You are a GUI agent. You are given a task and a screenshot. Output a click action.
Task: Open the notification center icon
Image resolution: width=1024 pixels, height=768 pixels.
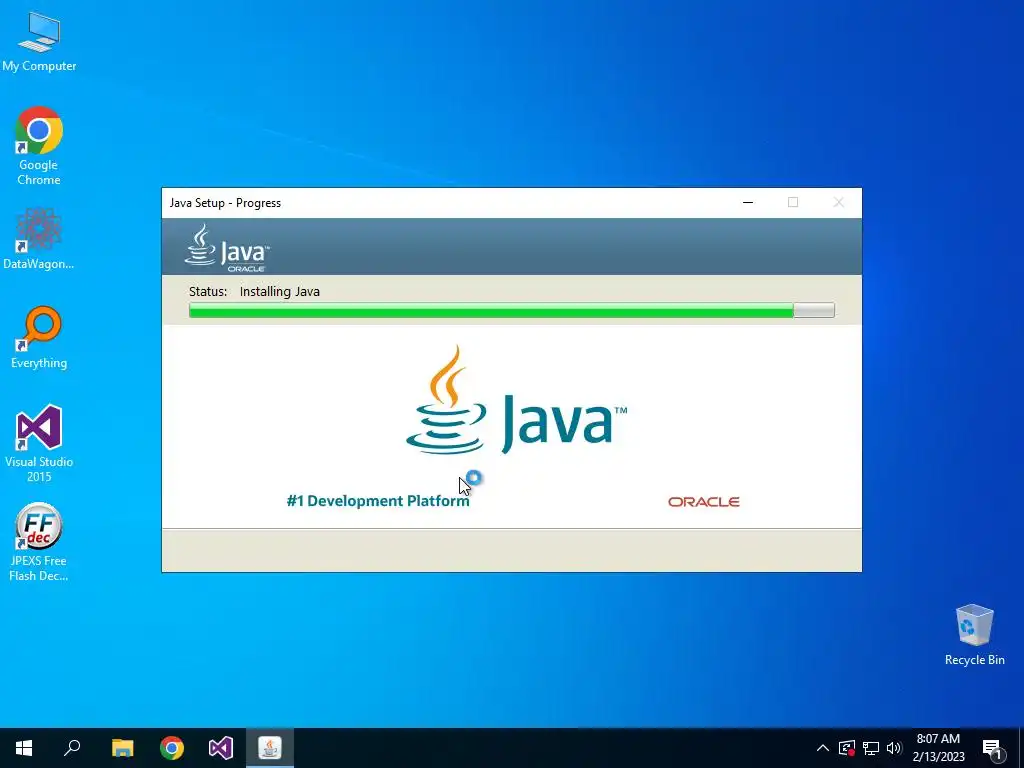(993, 749)
